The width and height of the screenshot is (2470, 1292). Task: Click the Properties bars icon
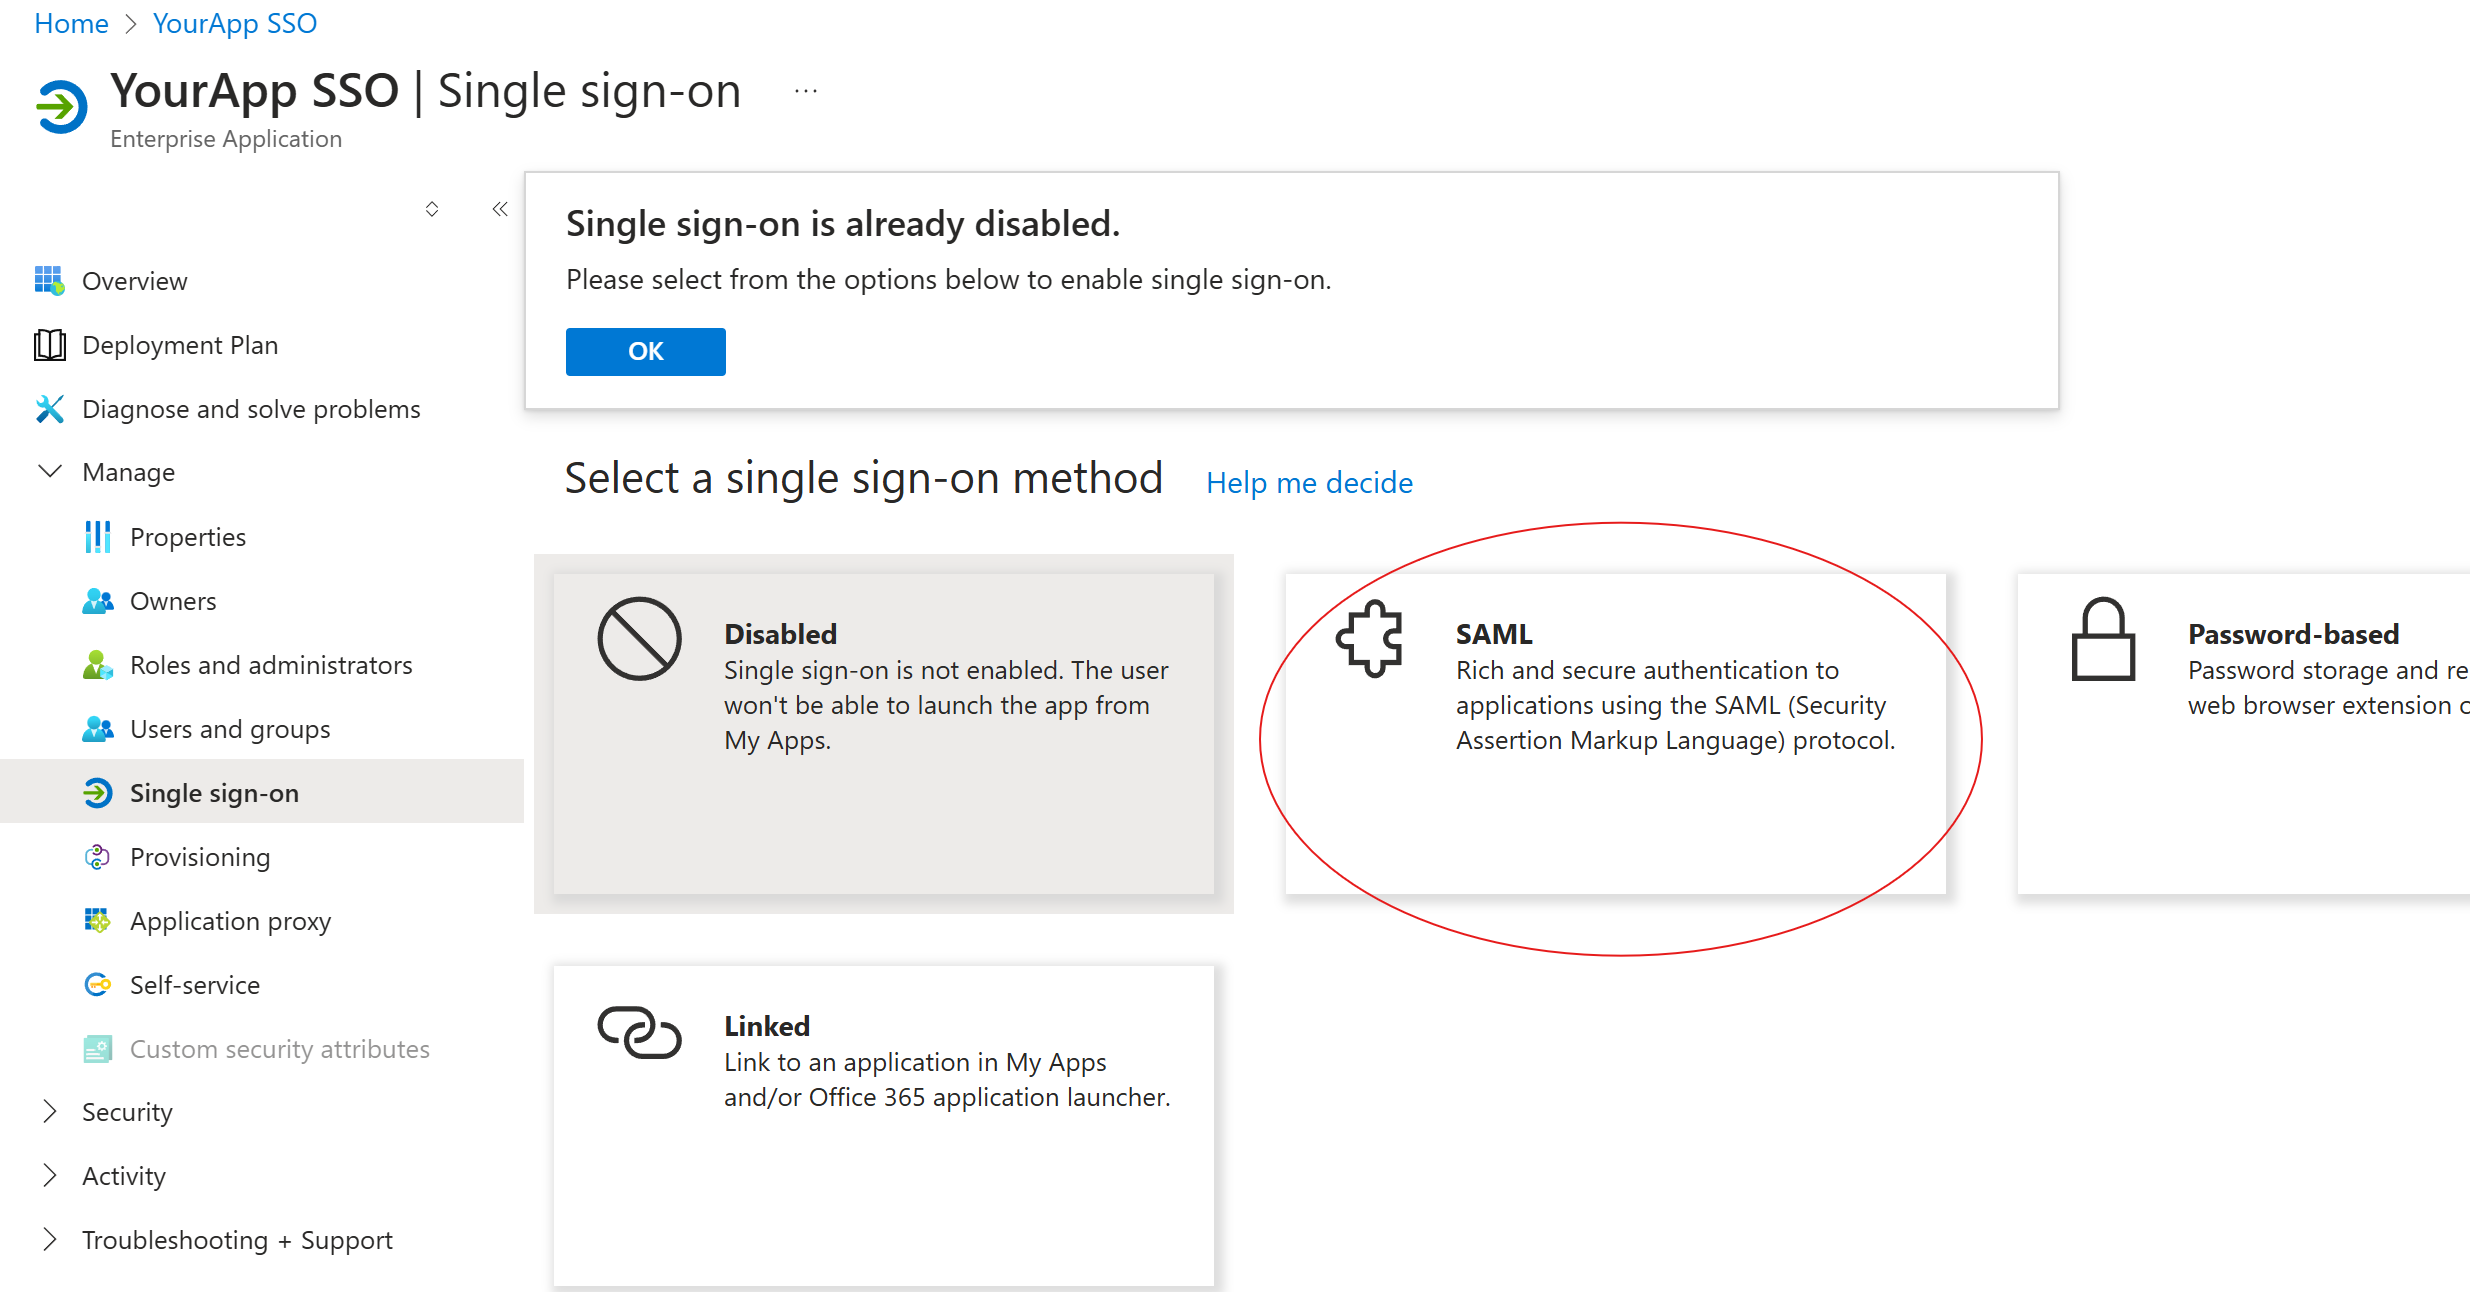pyautogui.click(x=97, y=537)
